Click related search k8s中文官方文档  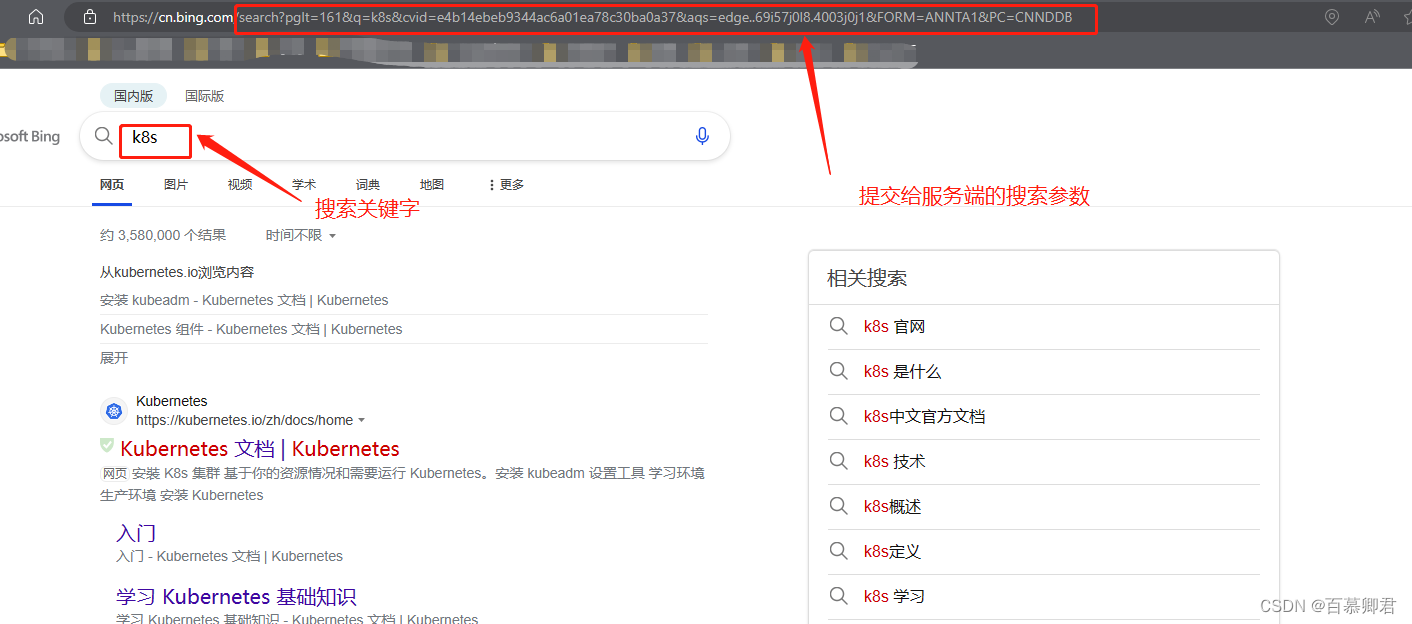click(x=925, y=417)
